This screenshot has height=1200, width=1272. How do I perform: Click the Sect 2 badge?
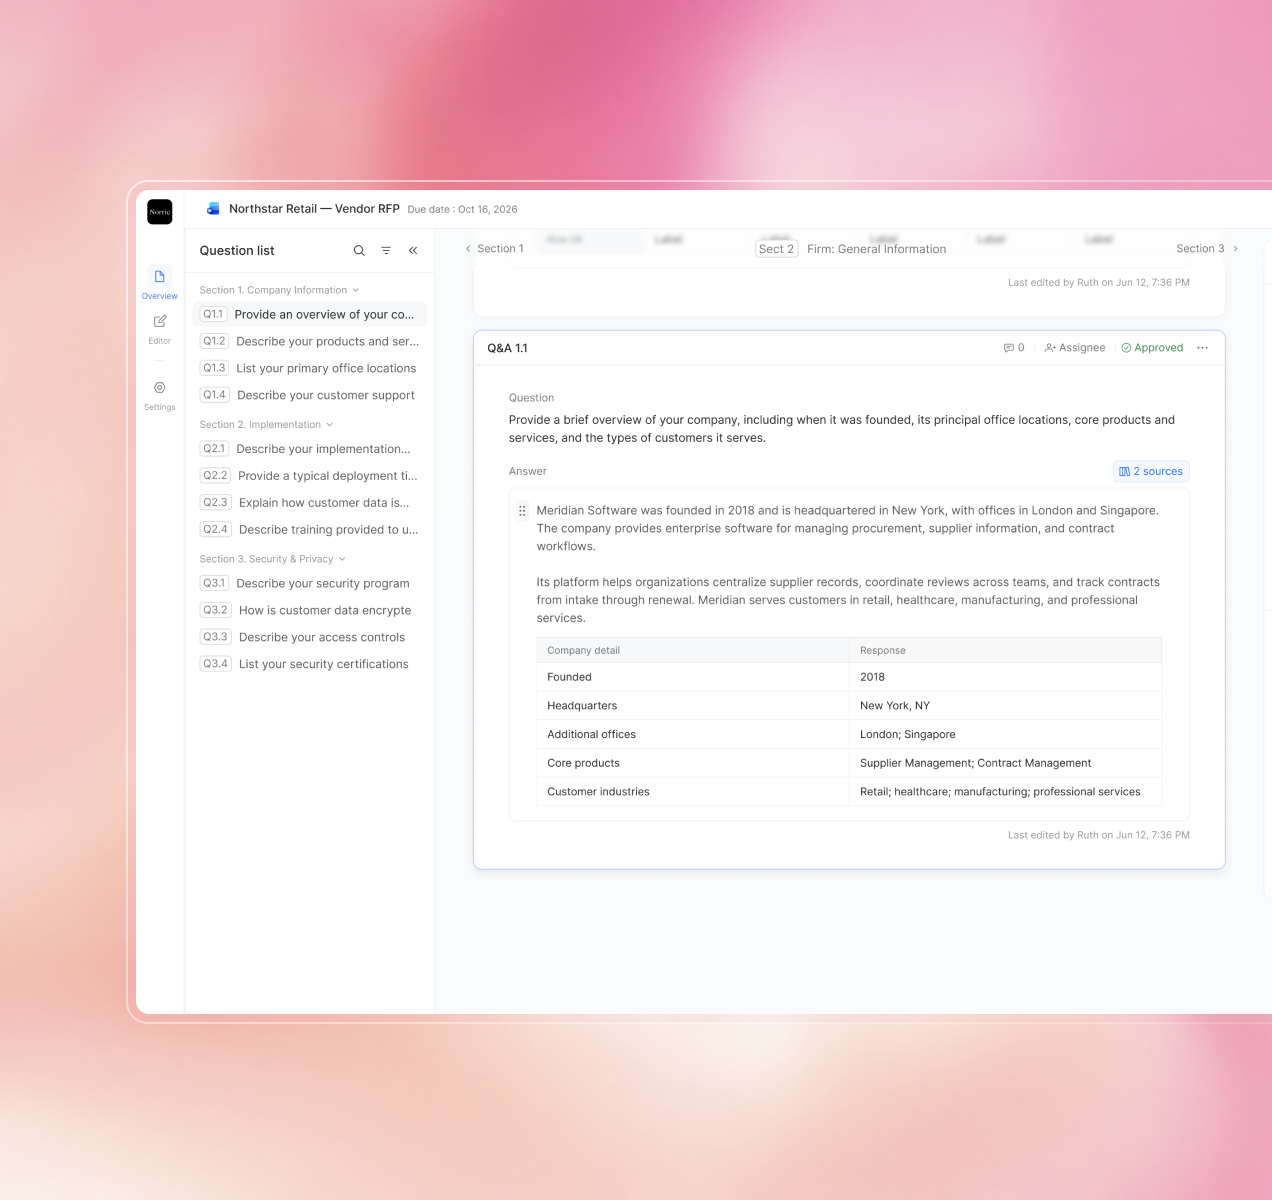pos(776,249)
